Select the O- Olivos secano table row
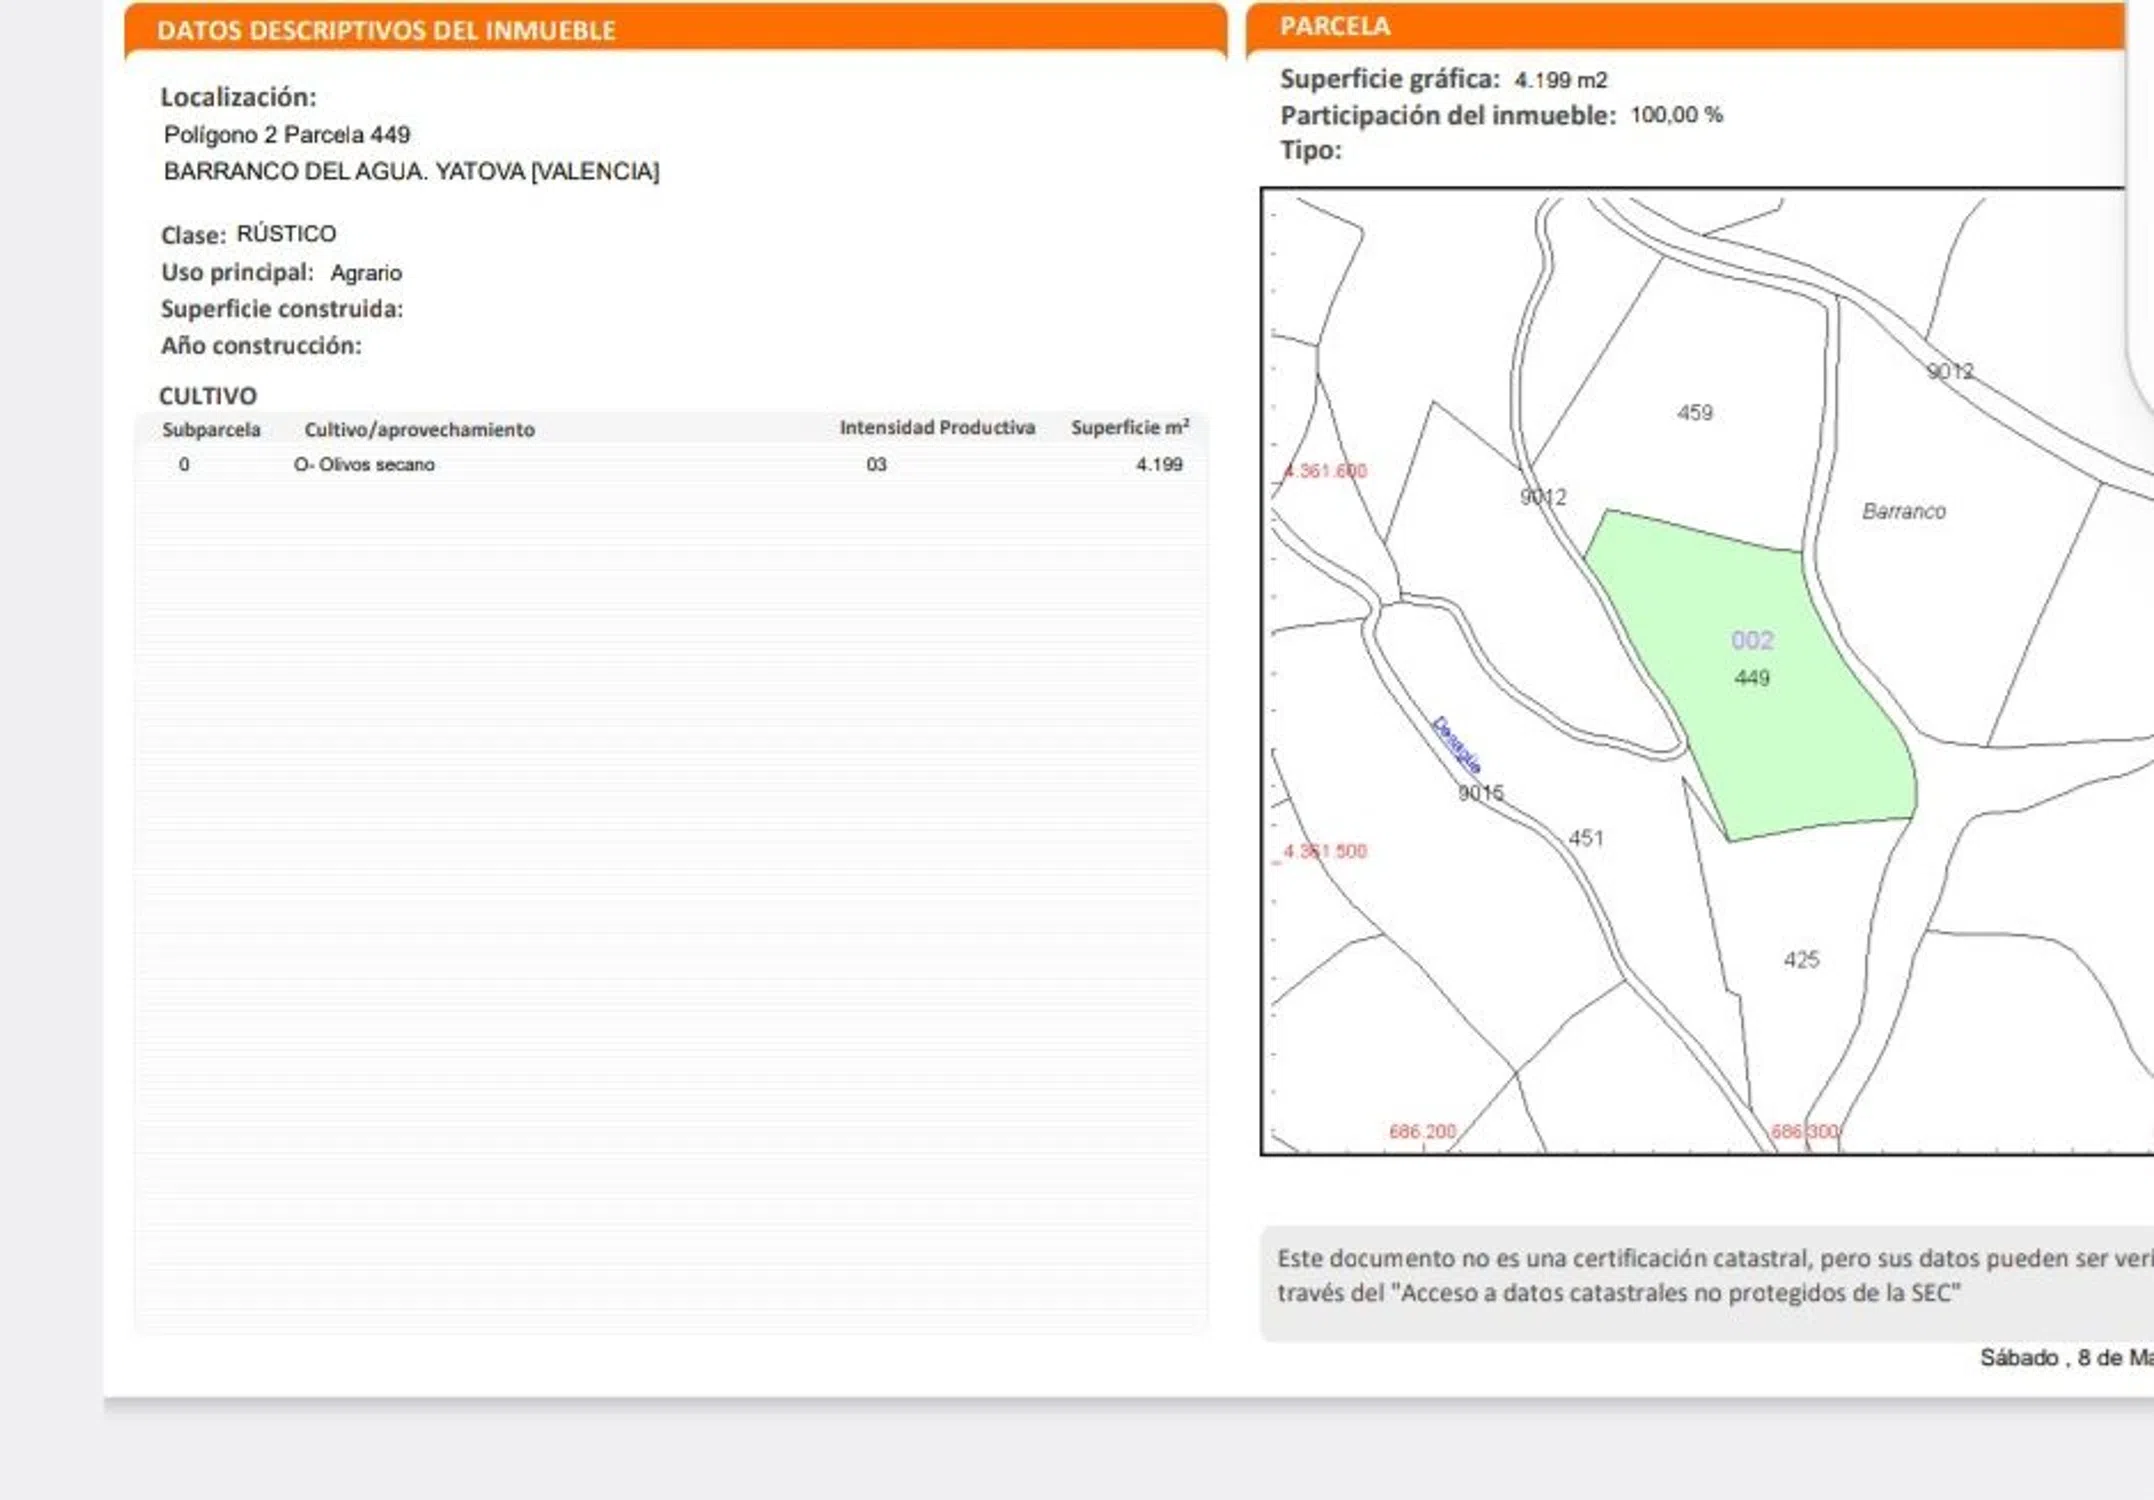Screen dimensions: 2154x1500 (x=364, y=464)
